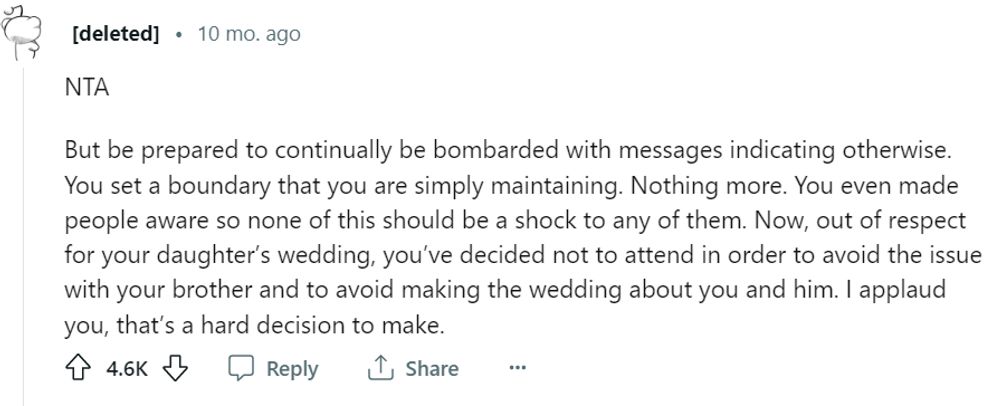Click the dot separator after [deleted]
The height and width of the screenshot is (406, 992).
178,35
